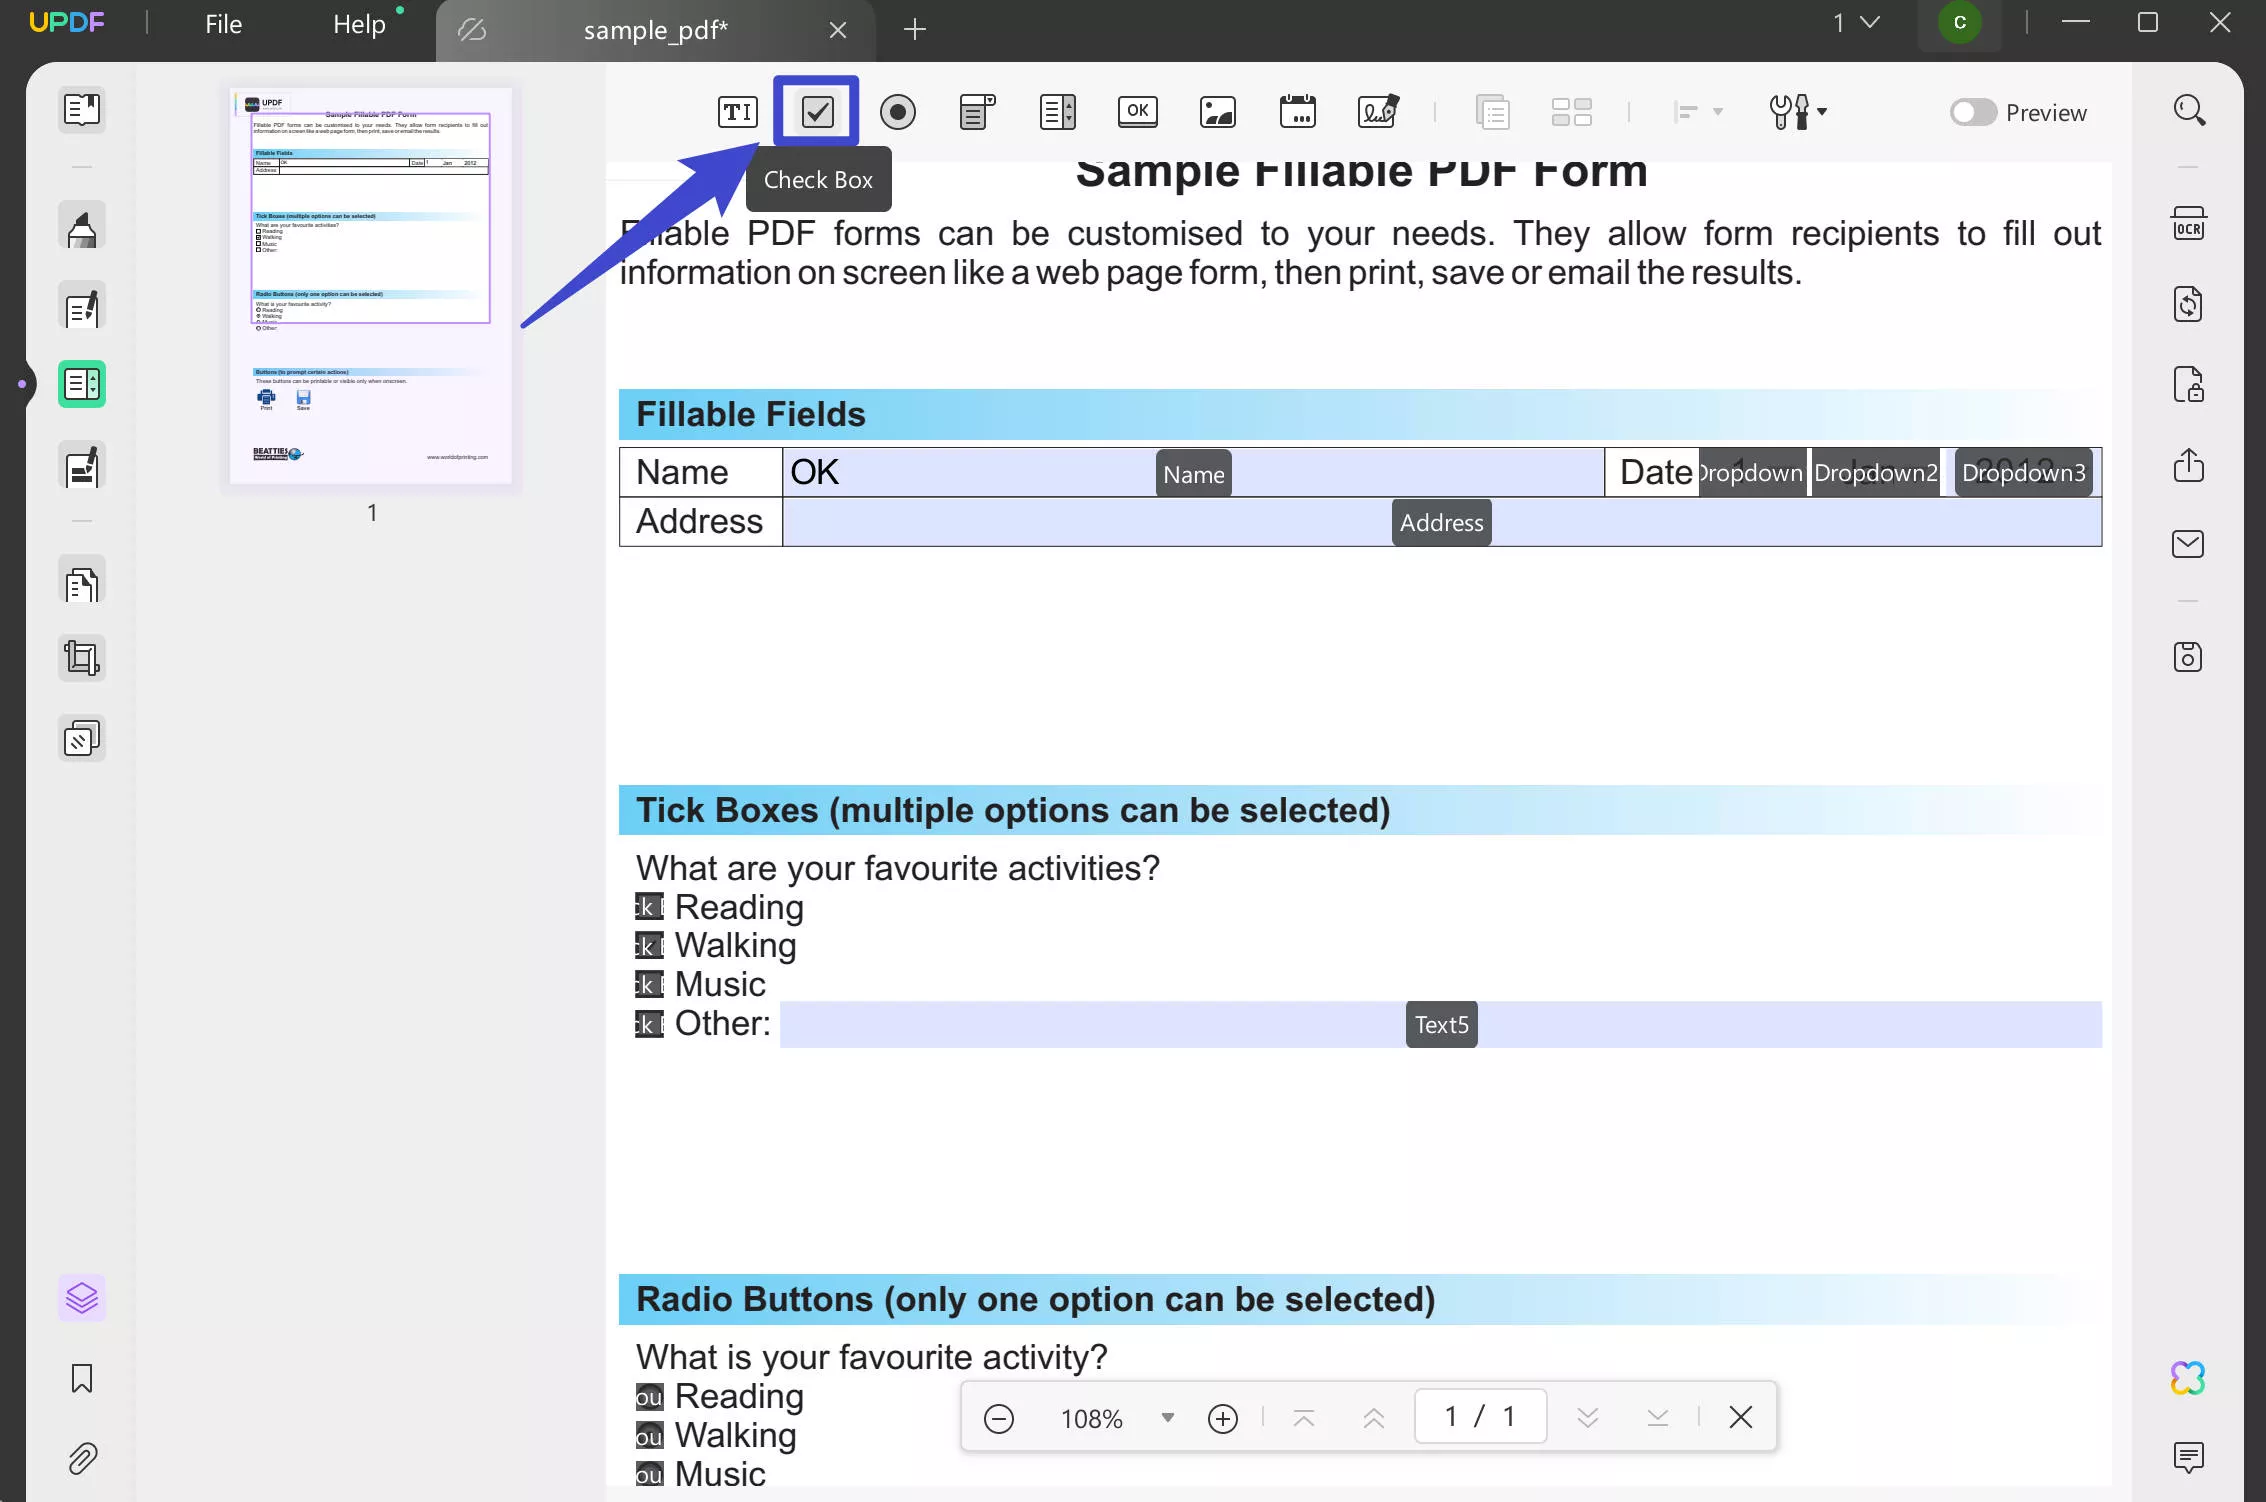Open the Search panel
2266x1502 pixels.
[x=2190, y=111]
